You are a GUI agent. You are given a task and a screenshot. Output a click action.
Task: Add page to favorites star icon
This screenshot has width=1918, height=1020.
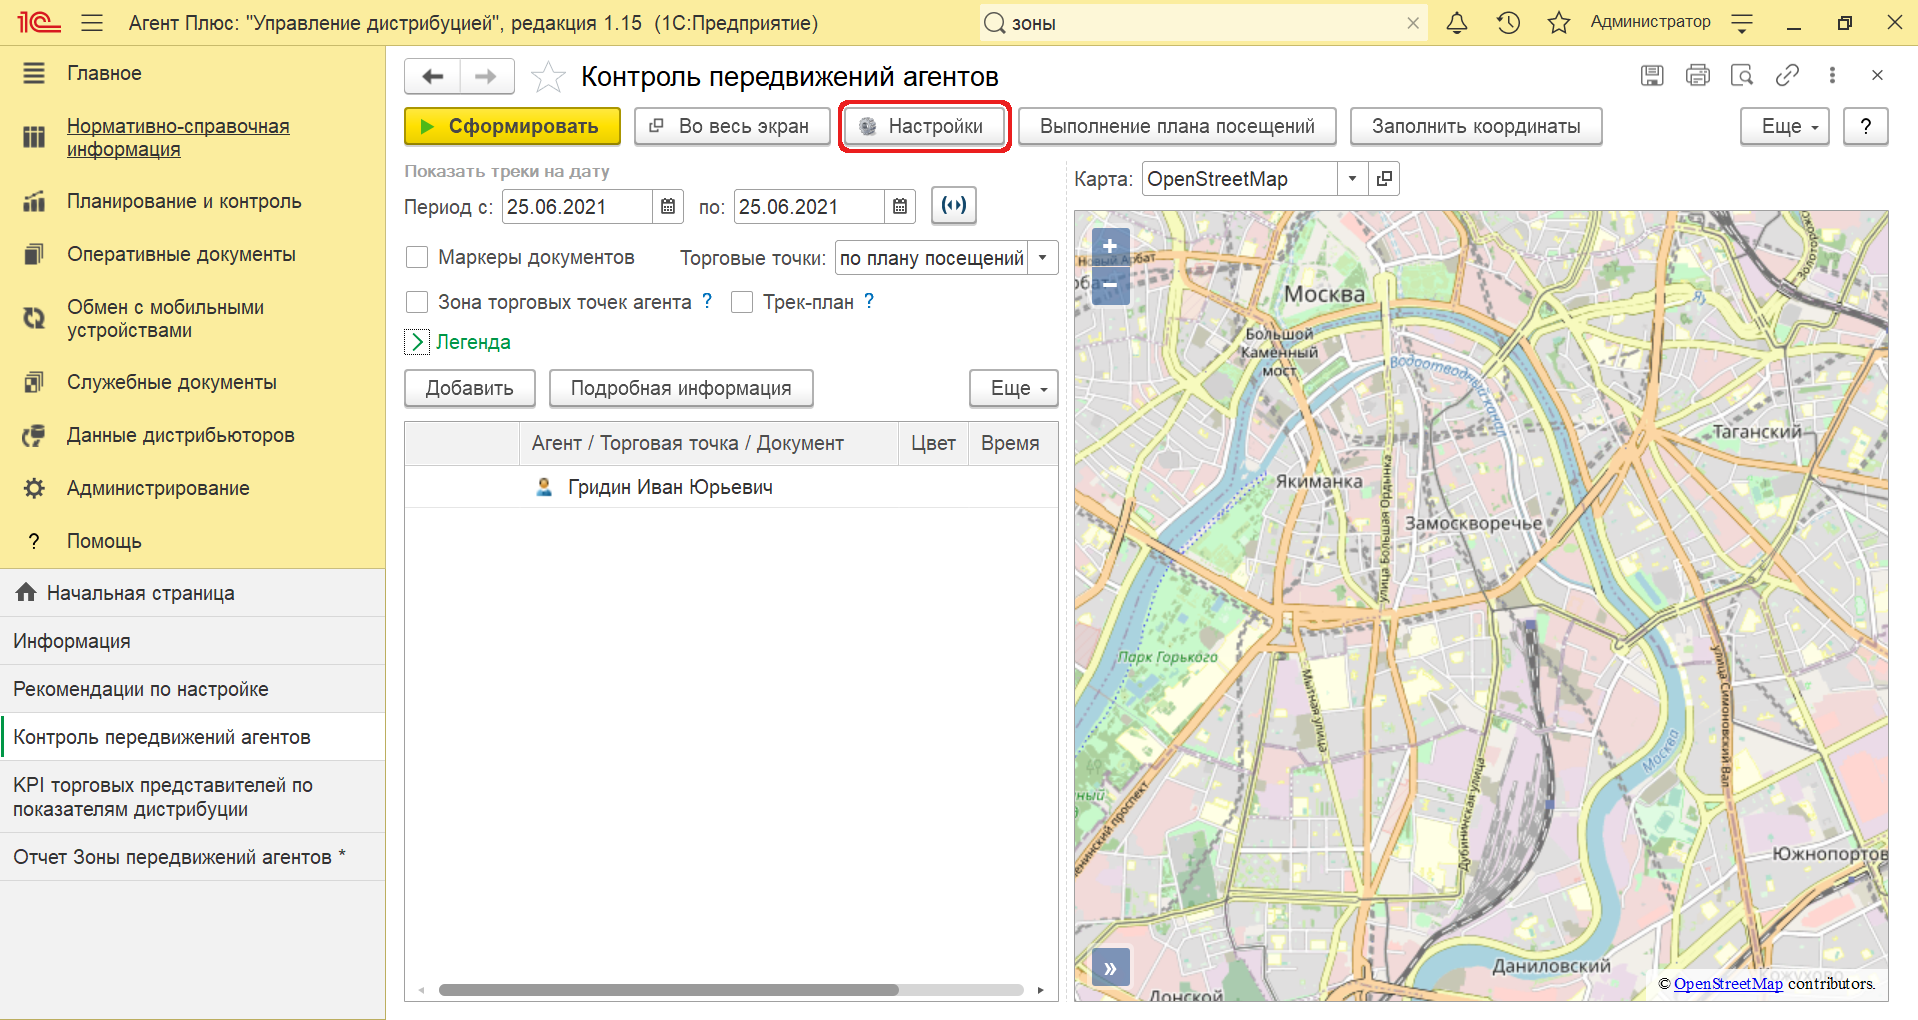click(x=548, y=76)
